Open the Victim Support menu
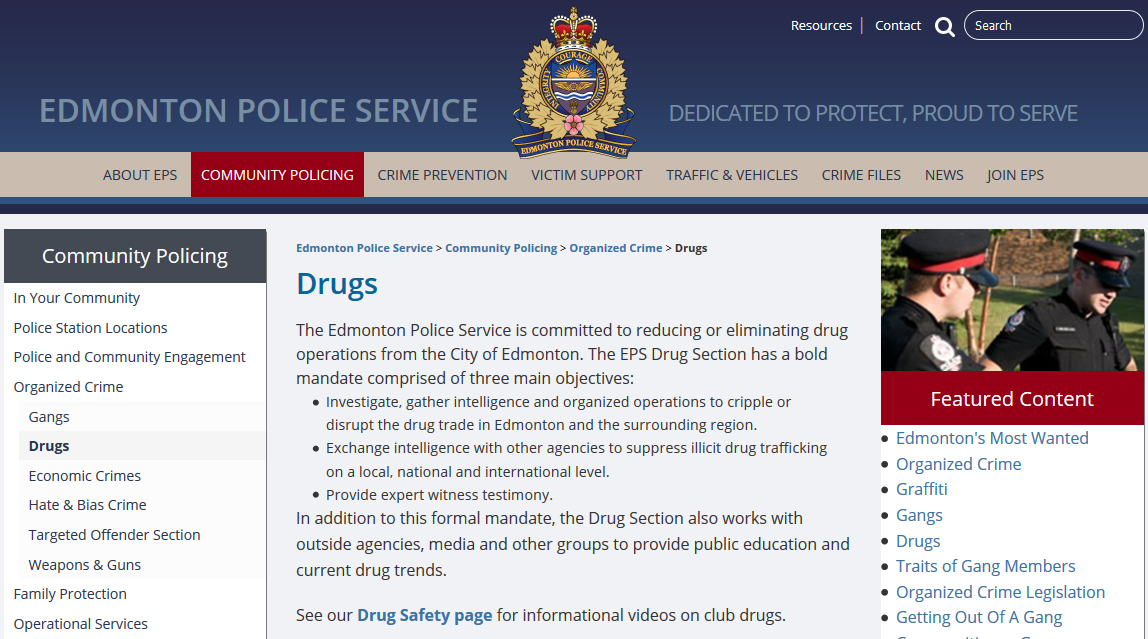Image resolution: width=1148 pixels, height=639 pixels. pyautogui.click(x=586, y=175)
